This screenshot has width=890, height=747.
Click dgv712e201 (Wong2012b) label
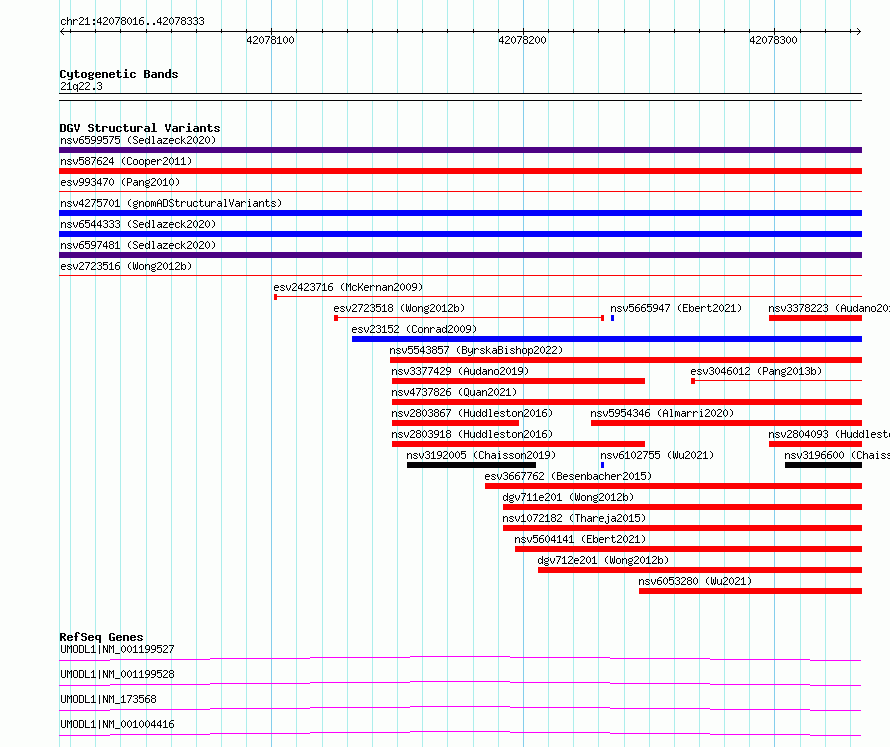tap(603, 560)
